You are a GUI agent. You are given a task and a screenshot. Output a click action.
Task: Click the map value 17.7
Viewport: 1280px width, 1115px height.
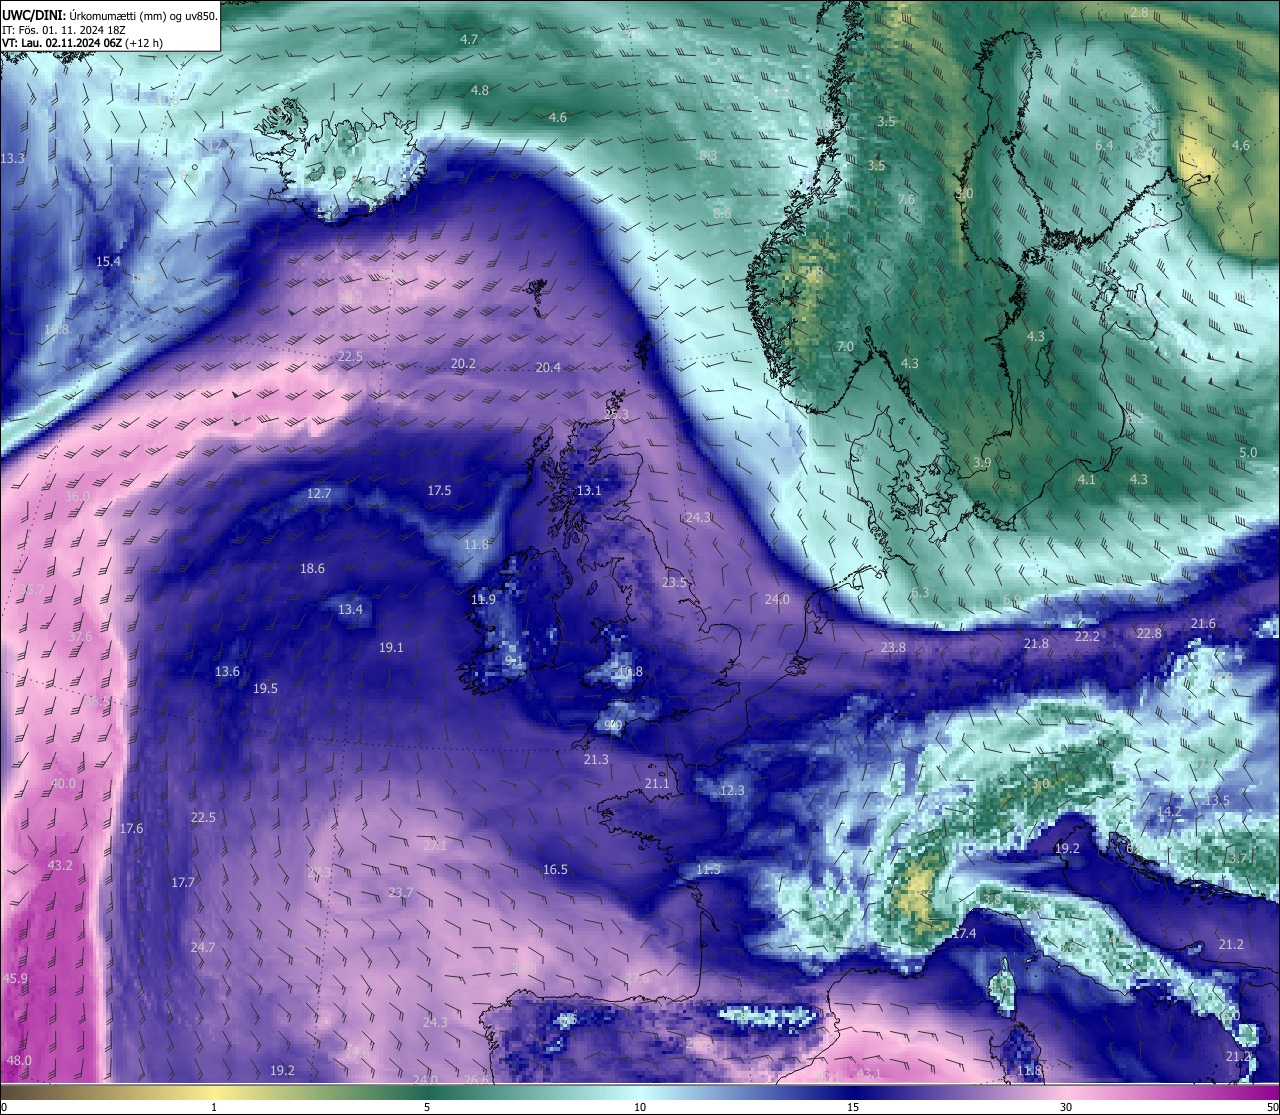click(x=183, y=882)
